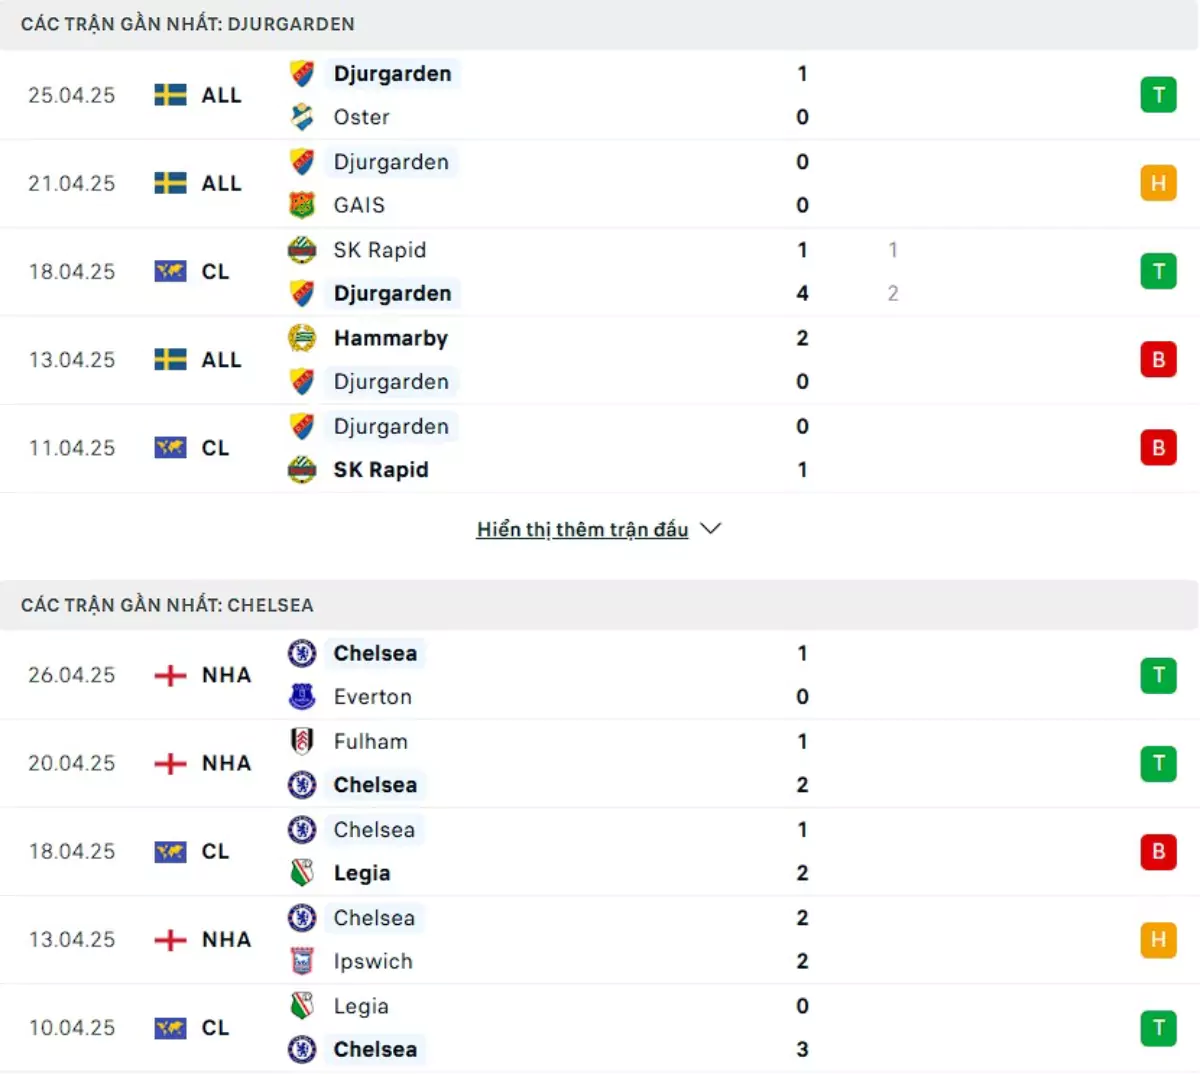1200x1077 pixels.
Task: Click the Hammarby club crest
Action: pyautogui.click(x=302, y=338)
